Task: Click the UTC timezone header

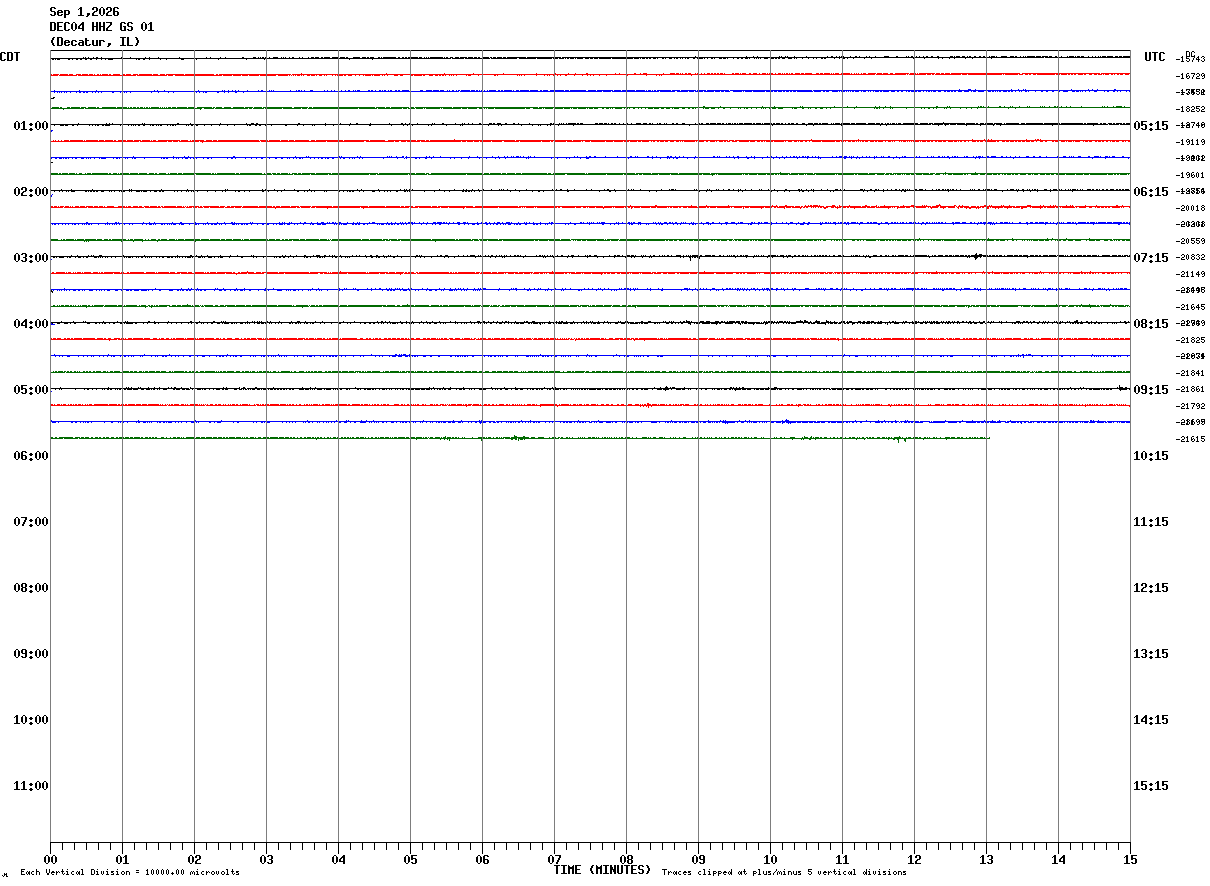Action: 1155,57
